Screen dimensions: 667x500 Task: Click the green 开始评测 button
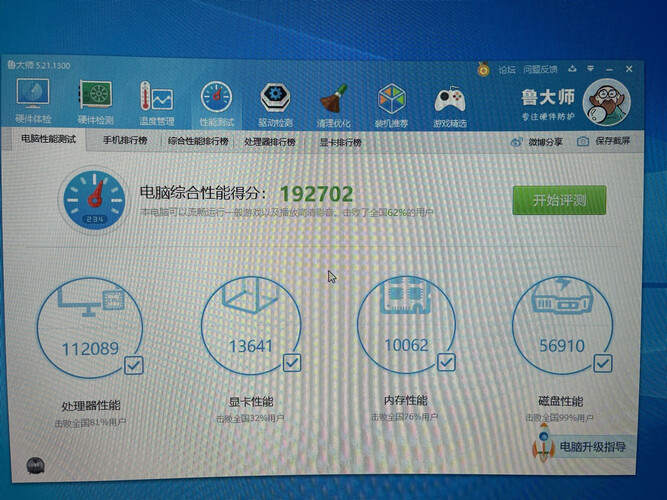click(x=559, y=200)
